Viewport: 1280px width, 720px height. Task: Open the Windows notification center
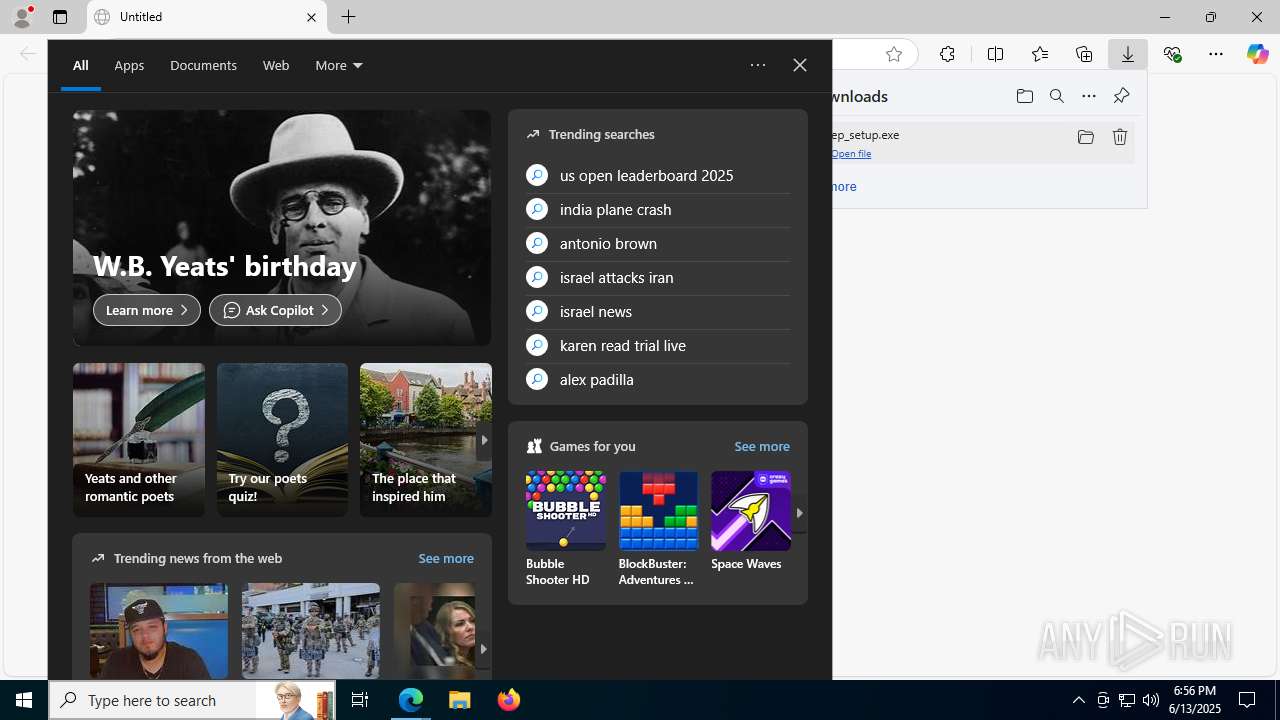[x=1248, y=700]
